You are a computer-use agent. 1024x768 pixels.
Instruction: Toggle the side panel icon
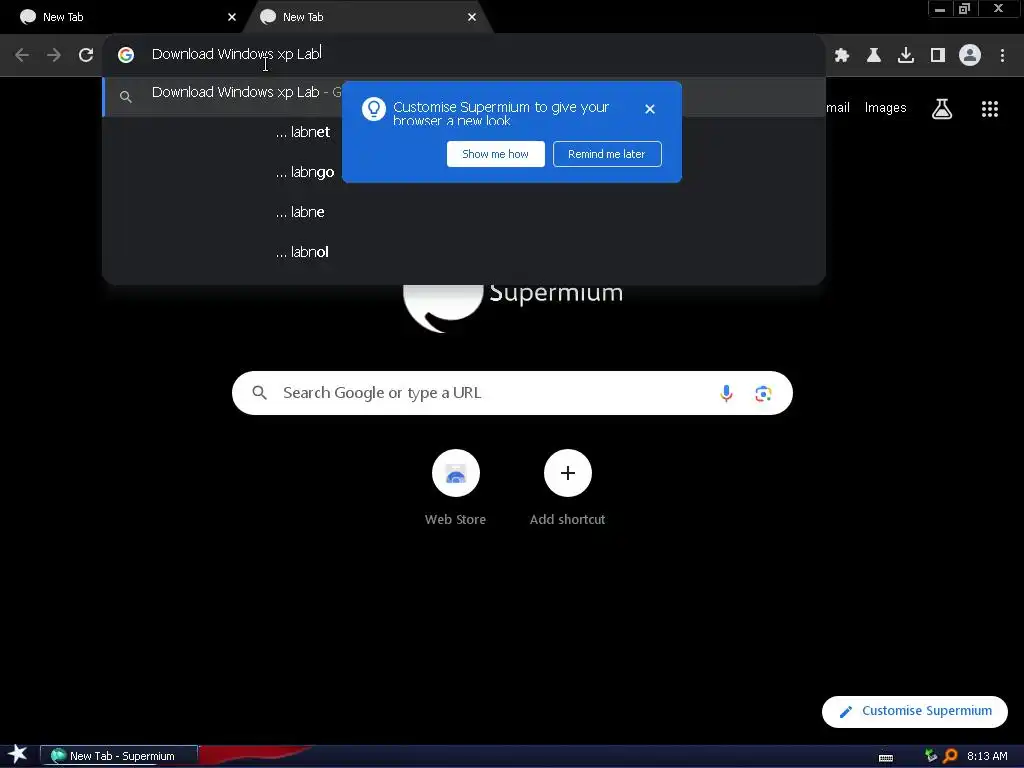[938, 55]
